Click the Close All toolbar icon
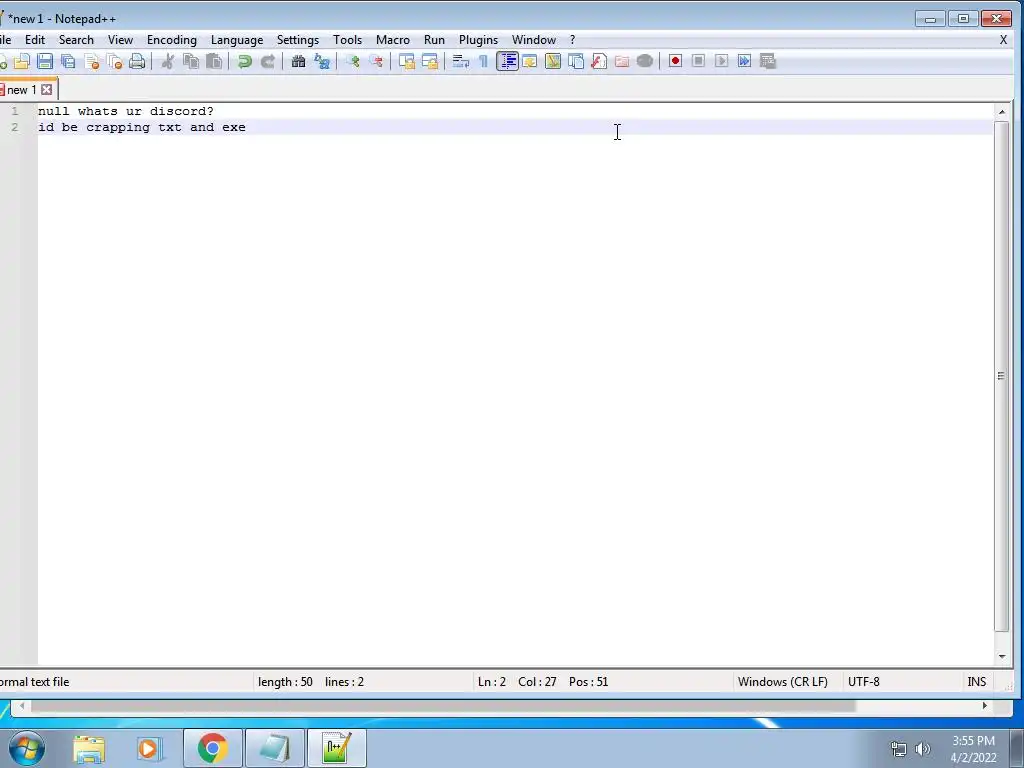This screenshot has height=768, width=1024. pyautogui.click(x=114, y=61)
